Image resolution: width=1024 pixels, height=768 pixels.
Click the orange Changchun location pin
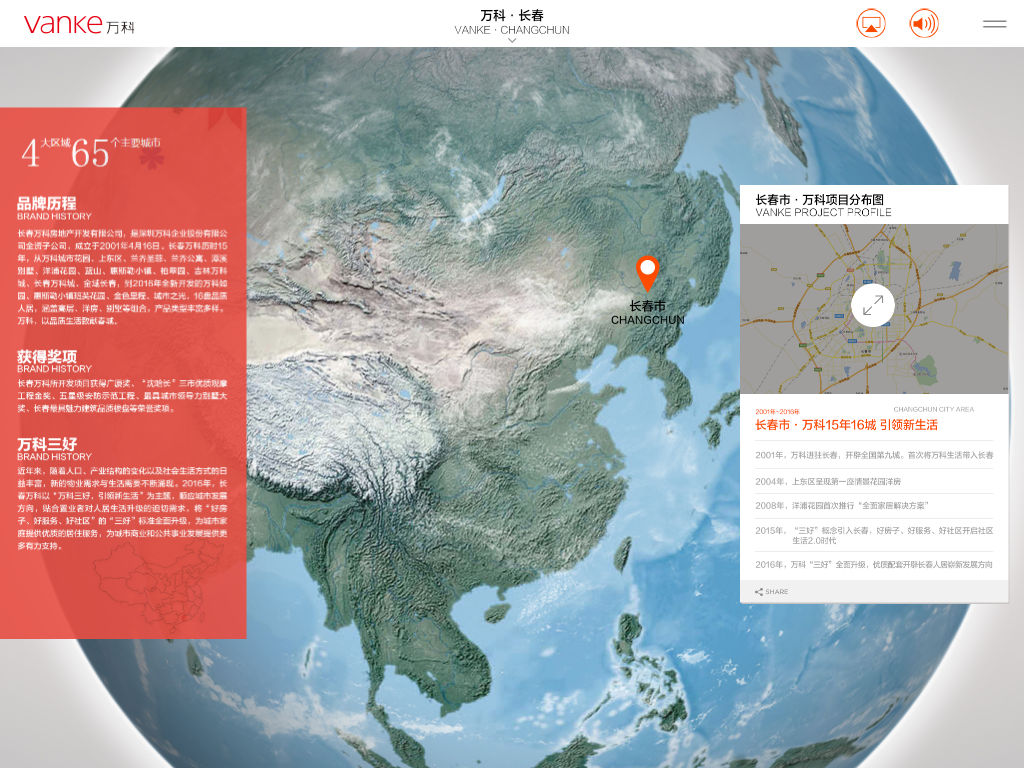(647, 273)
